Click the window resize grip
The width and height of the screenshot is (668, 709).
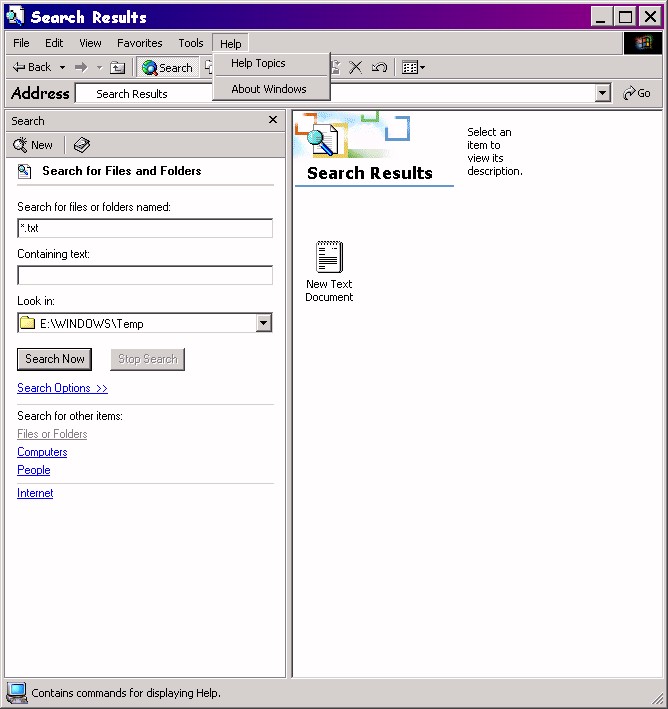pos(657,698)
